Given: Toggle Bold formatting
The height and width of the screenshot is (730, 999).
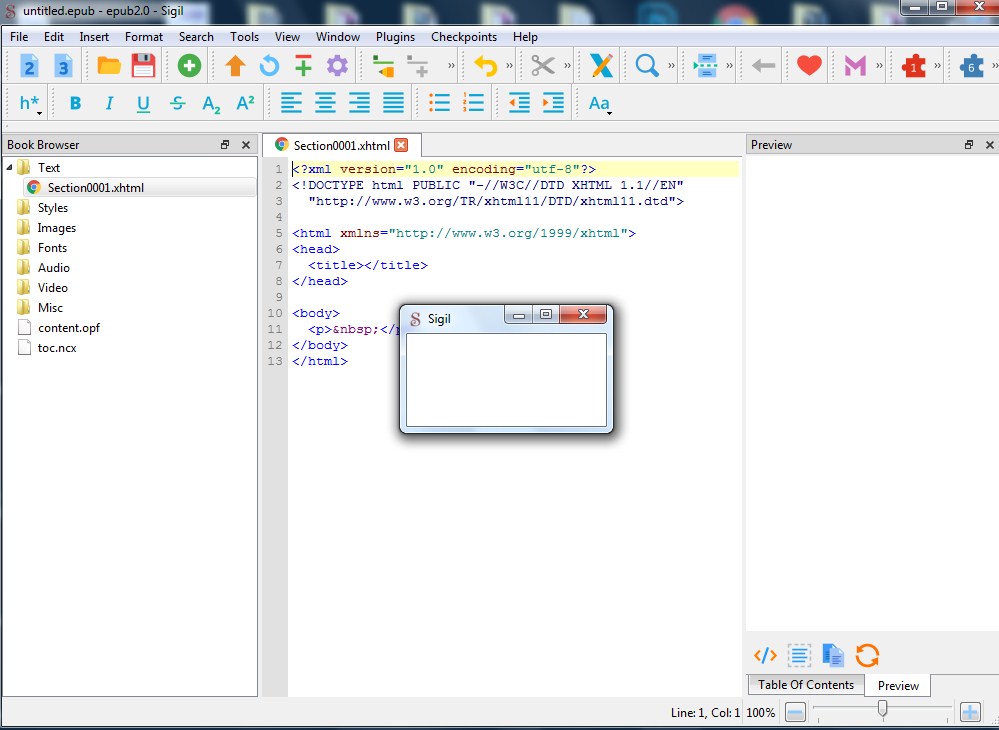Looking at the screenshot, I should [75, 103].
